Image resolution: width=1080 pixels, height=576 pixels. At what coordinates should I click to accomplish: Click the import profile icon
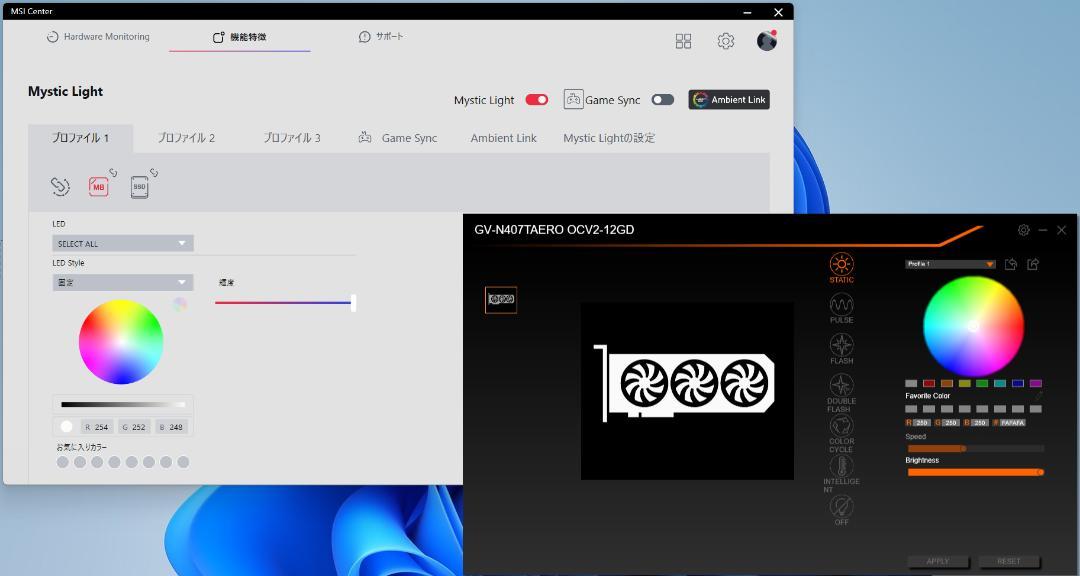pos(1010,264)
